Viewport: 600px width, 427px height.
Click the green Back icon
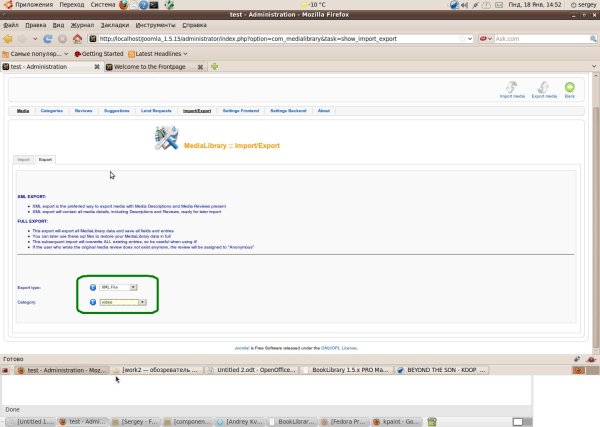[x=569, y=87]
